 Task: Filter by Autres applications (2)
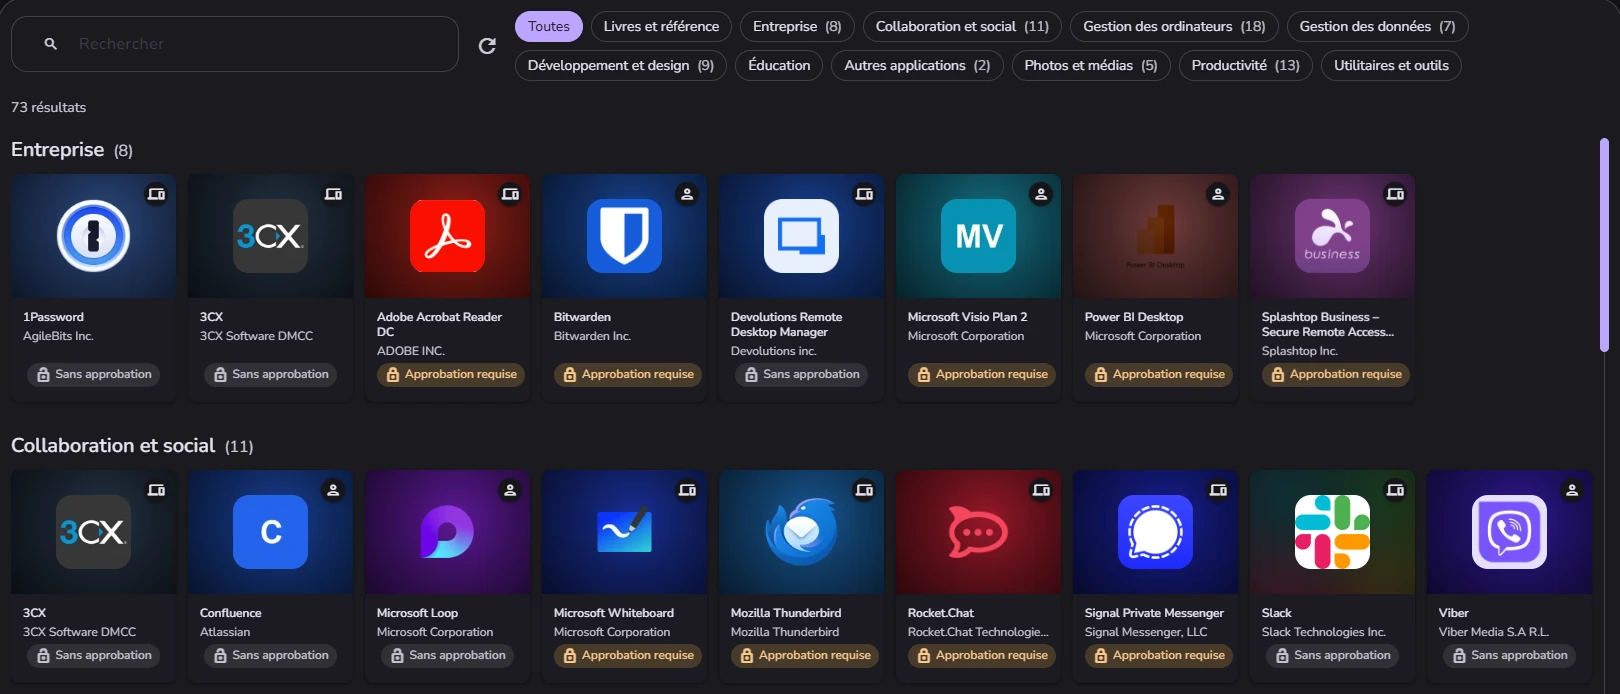point(917,66)
